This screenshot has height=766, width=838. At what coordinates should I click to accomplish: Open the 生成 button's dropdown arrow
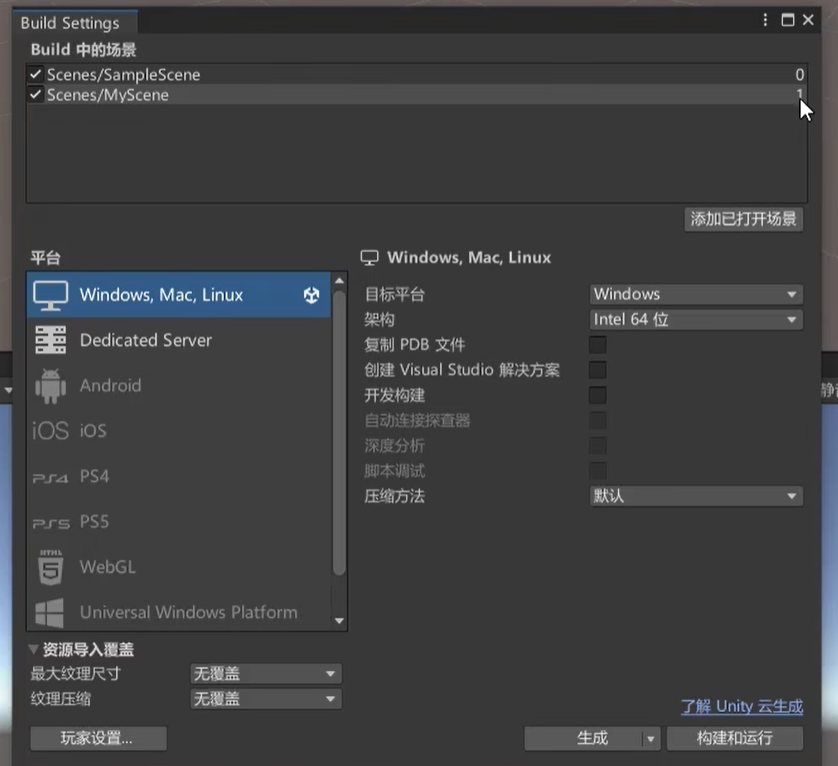click(650, 739)
